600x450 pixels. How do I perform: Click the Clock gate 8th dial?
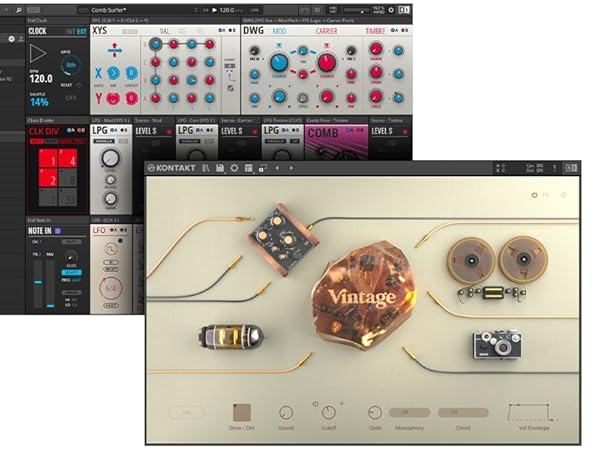coord(71,65)
